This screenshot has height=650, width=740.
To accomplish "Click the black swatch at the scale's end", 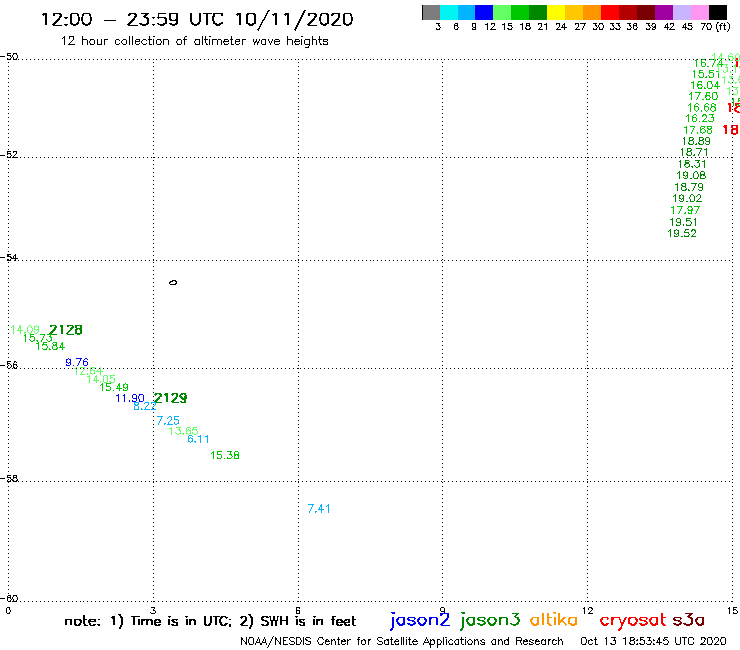I will coord(718,12).
